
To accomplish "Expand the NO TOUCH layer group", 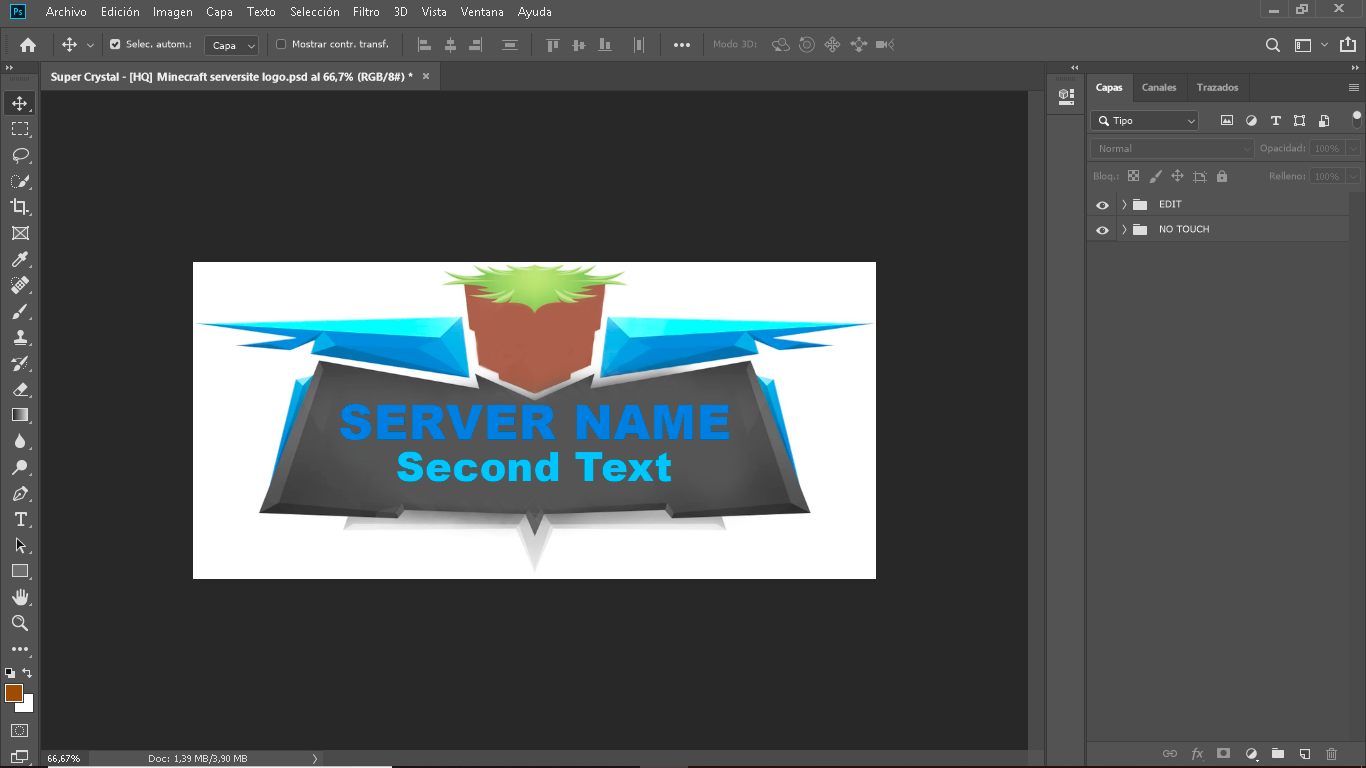I will click(x=1124, y=230).
